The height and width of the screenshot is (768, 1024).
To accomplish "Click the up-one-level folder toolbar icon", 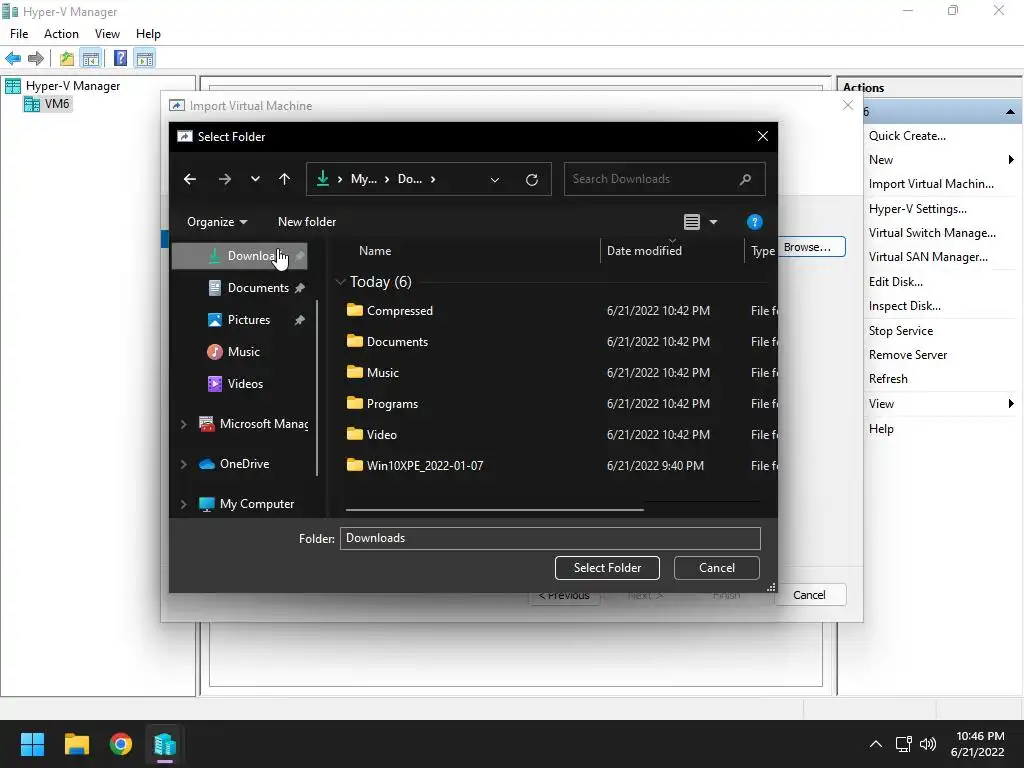I will (x=67, y=59).
